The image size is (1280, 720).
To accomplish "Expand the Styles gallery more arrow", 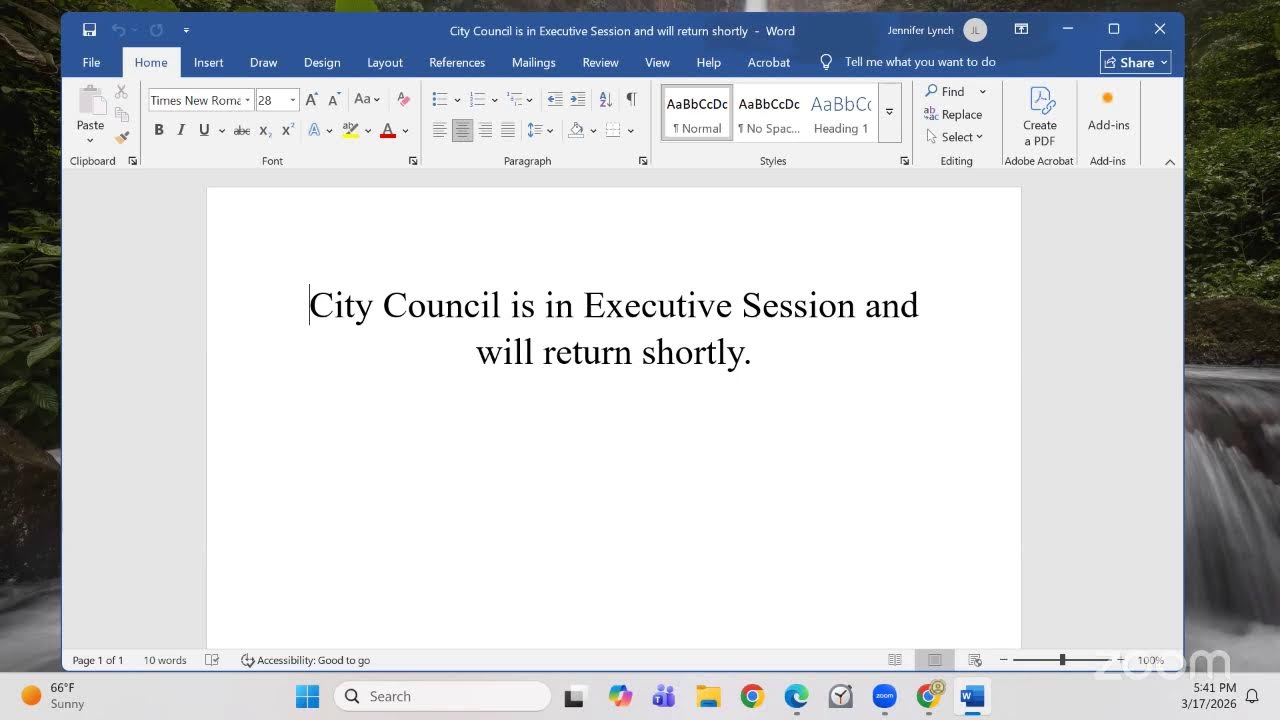I will 889,112.
